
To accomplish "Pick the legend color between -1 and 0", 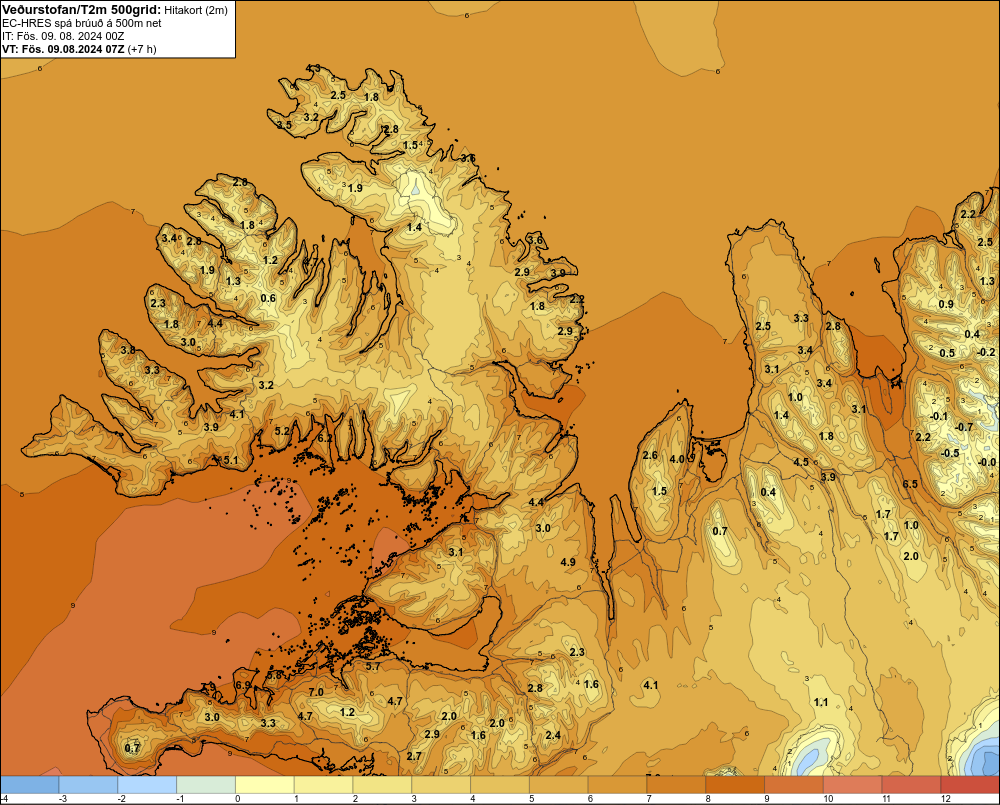I will pyautogui.click(x=206, y=785).
